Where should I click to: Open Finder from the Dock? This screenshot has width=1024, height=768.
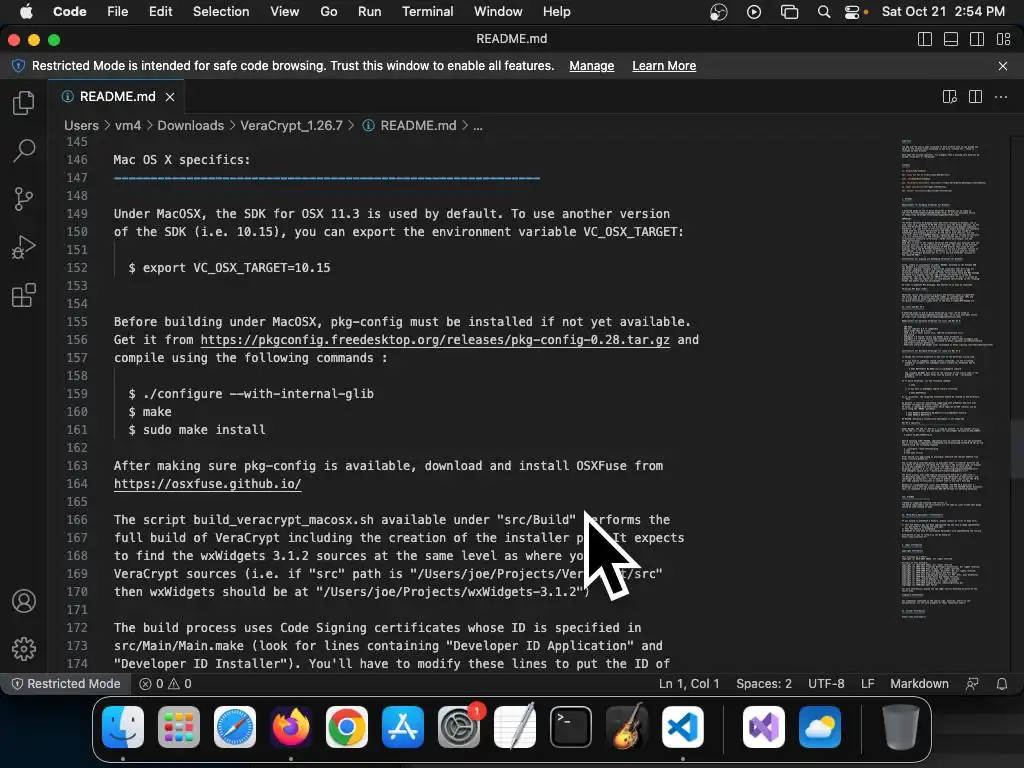123,727
